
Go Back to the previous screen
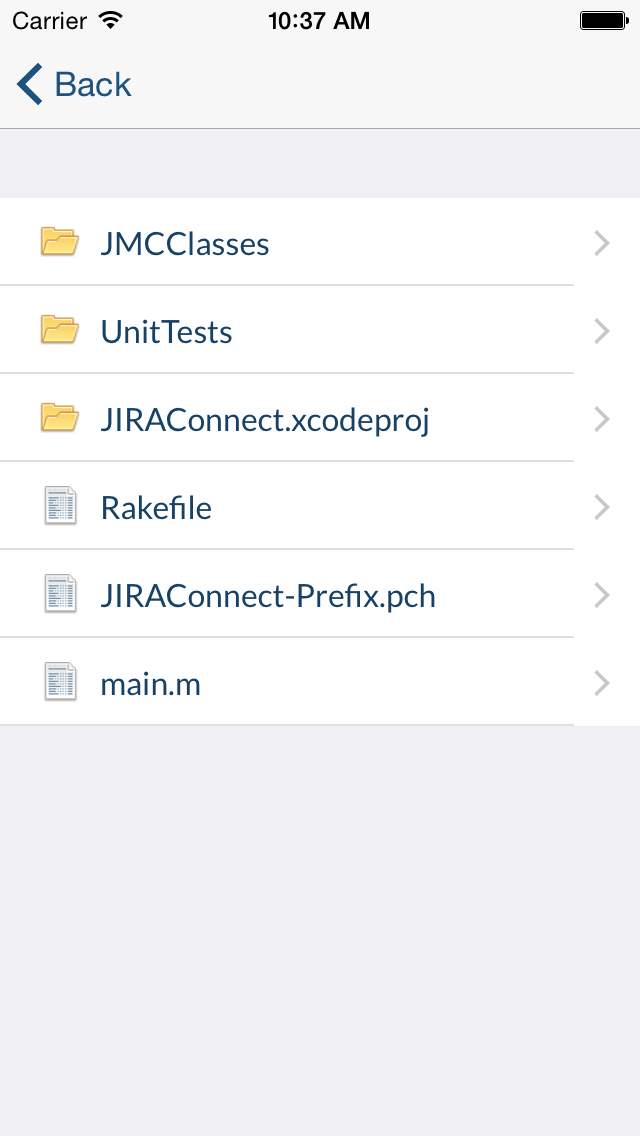[74, 84]
